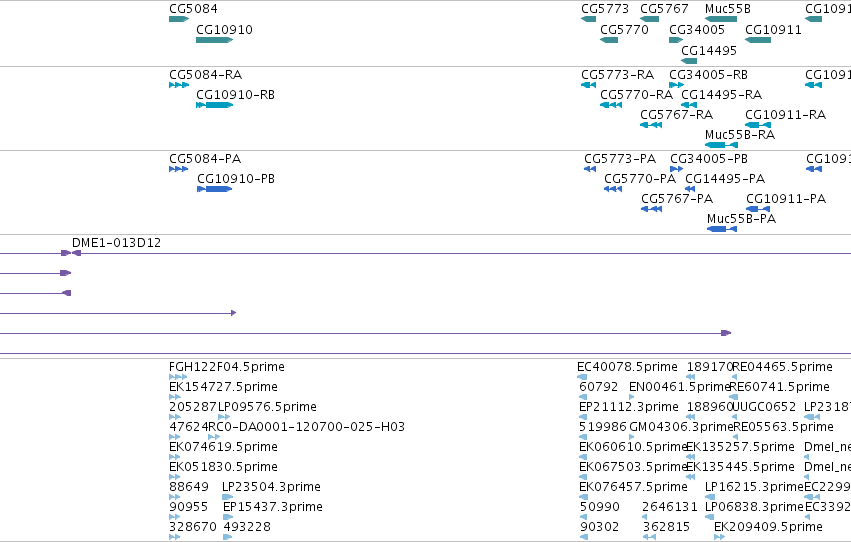Click the CG5770-RA transcript arrows
The image size is (851, 542).
pyautogui.click(x=611, y=105)
